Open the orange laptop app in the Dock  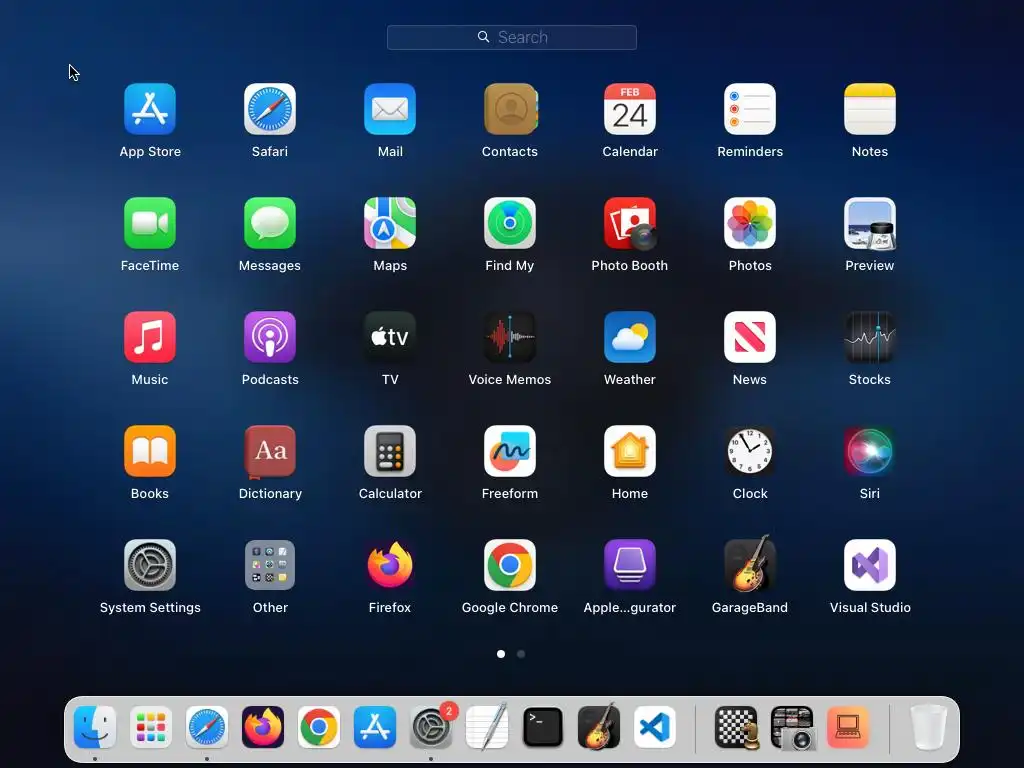tap(848, 727)
